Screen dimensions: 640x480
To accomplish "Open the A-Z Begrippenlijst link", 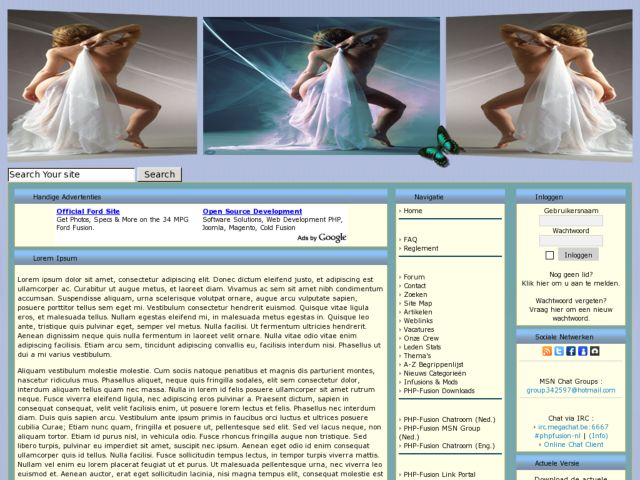I will pyautogui.click(x=433, y=364).
